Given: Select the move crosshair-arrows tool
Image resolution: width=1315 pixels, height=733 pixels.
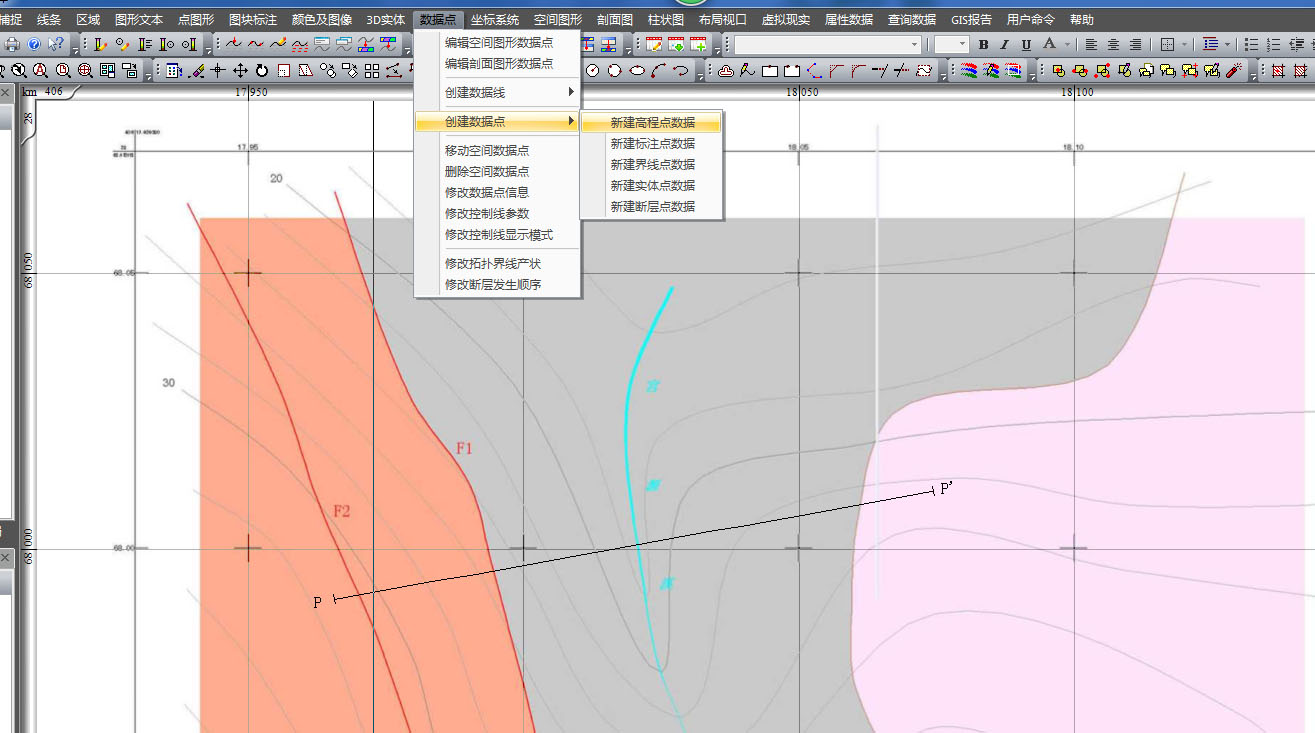Looking at the screenshot, I should coord(240,71).
